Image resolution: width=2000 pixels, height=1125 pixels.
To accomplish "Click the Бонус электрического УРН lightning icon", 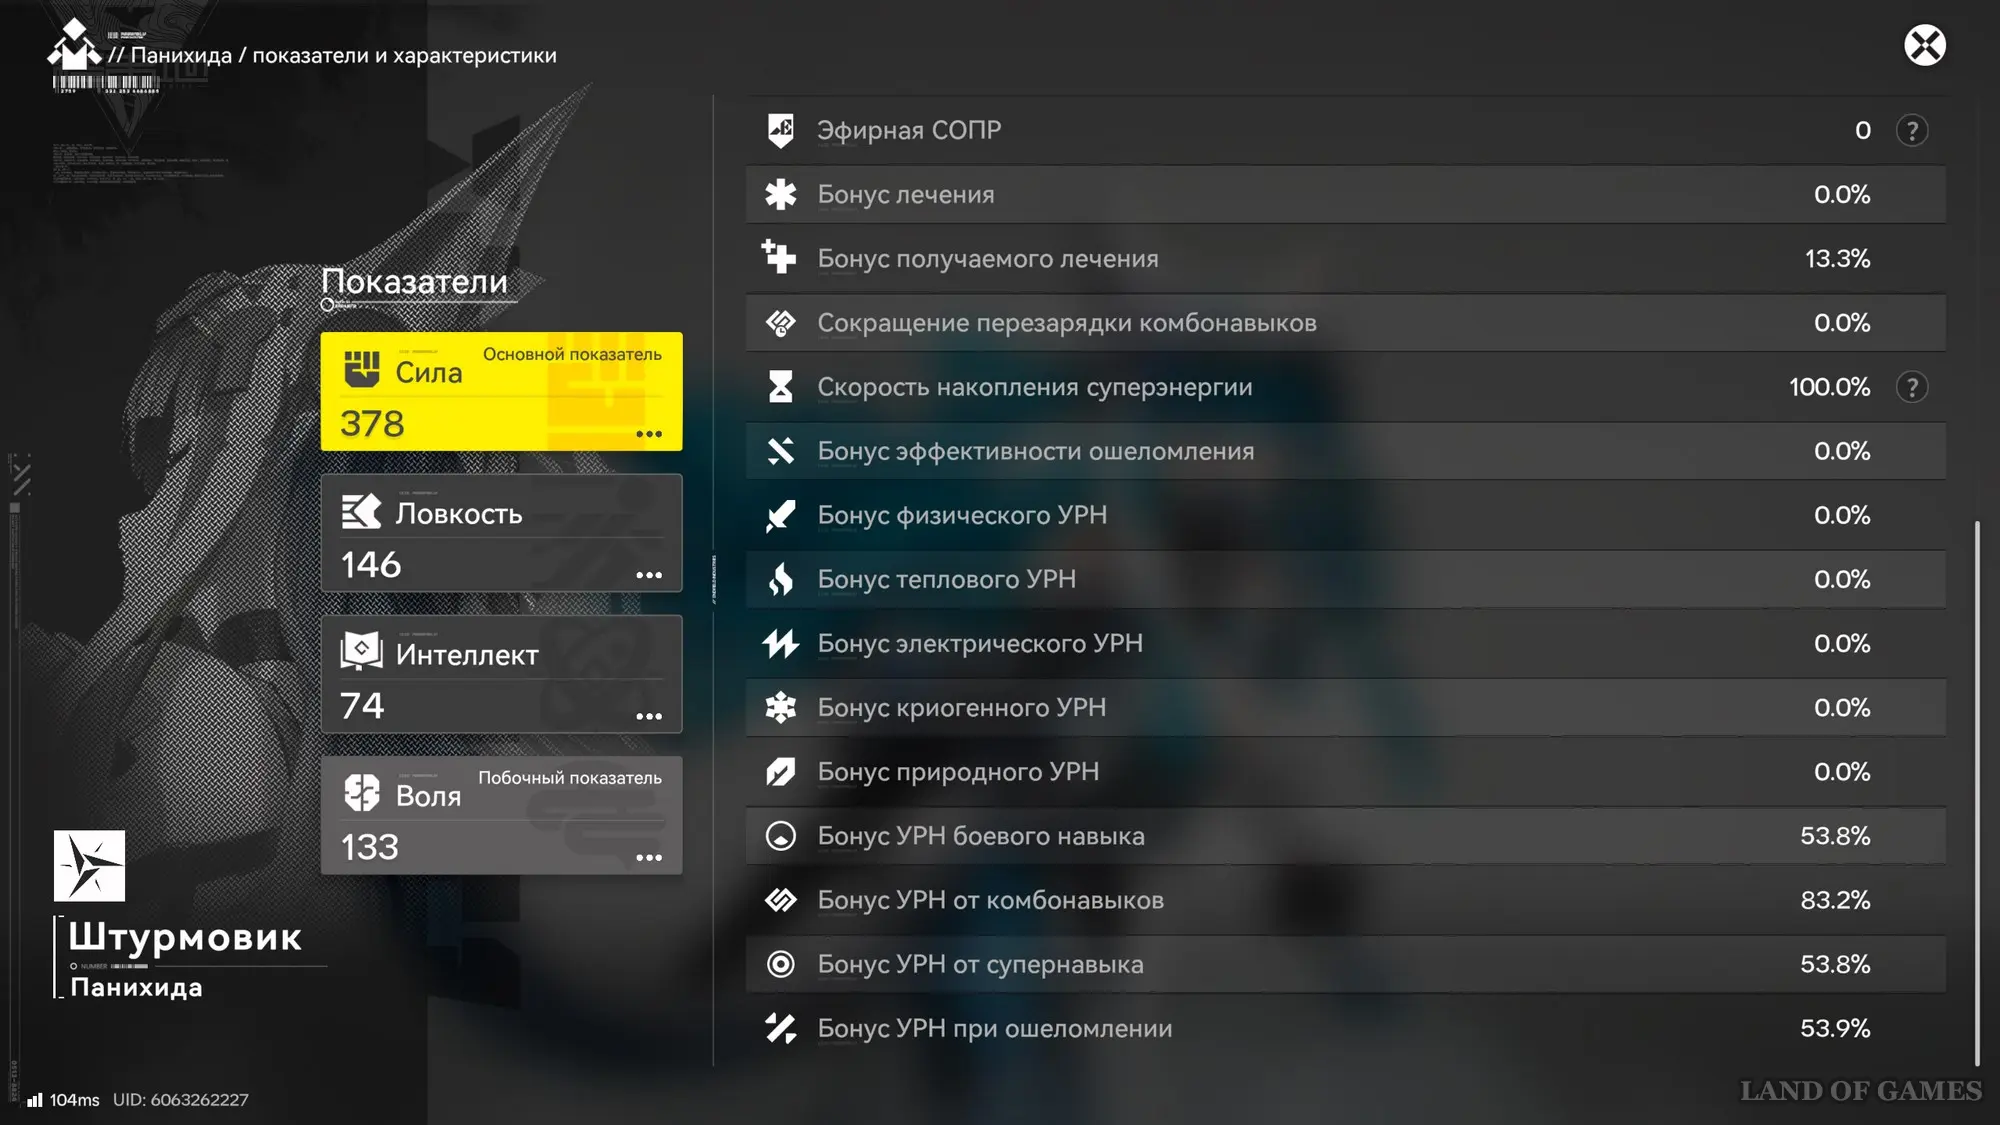I will (x=780, y=643).
